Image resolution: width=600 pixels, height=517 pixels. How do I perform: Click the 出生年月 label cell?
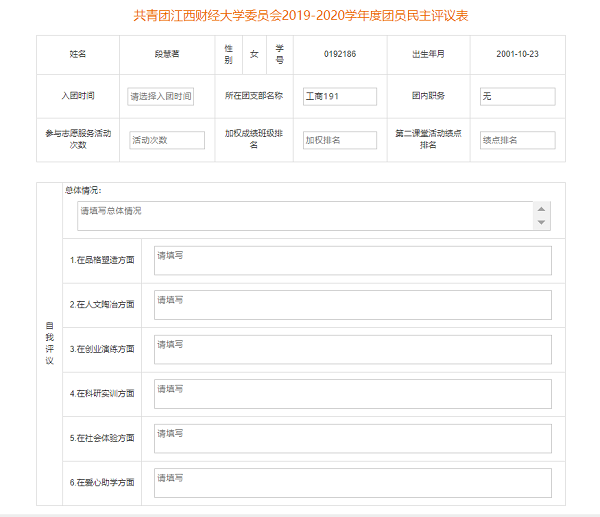click(428, 54)
